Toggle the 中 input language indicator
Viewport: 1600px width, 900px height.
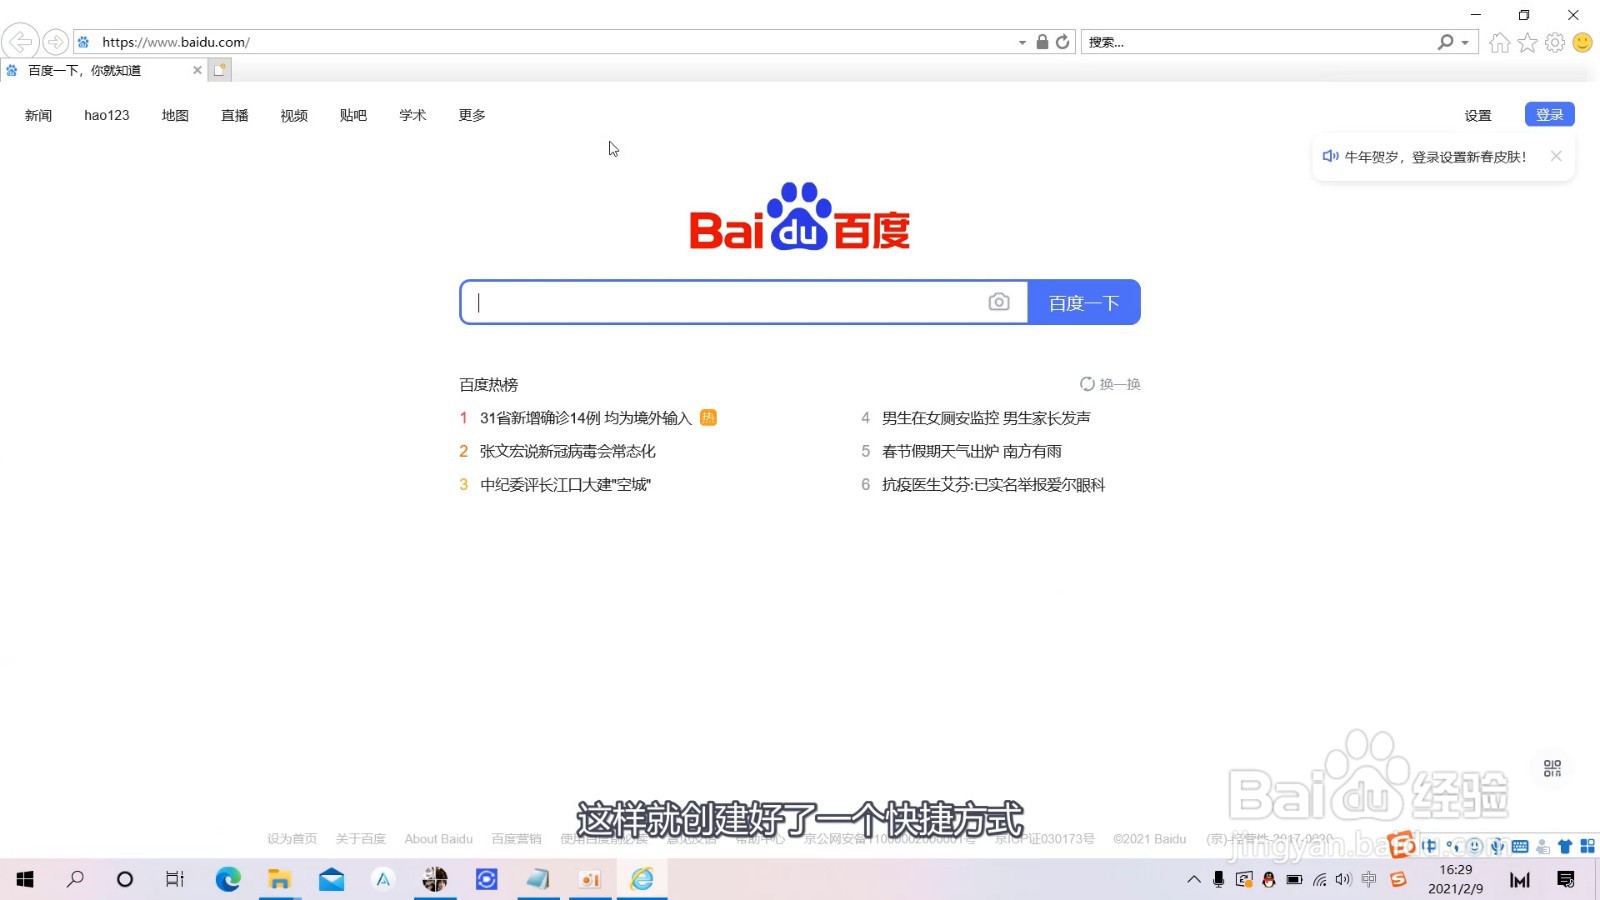point(1369,879)
